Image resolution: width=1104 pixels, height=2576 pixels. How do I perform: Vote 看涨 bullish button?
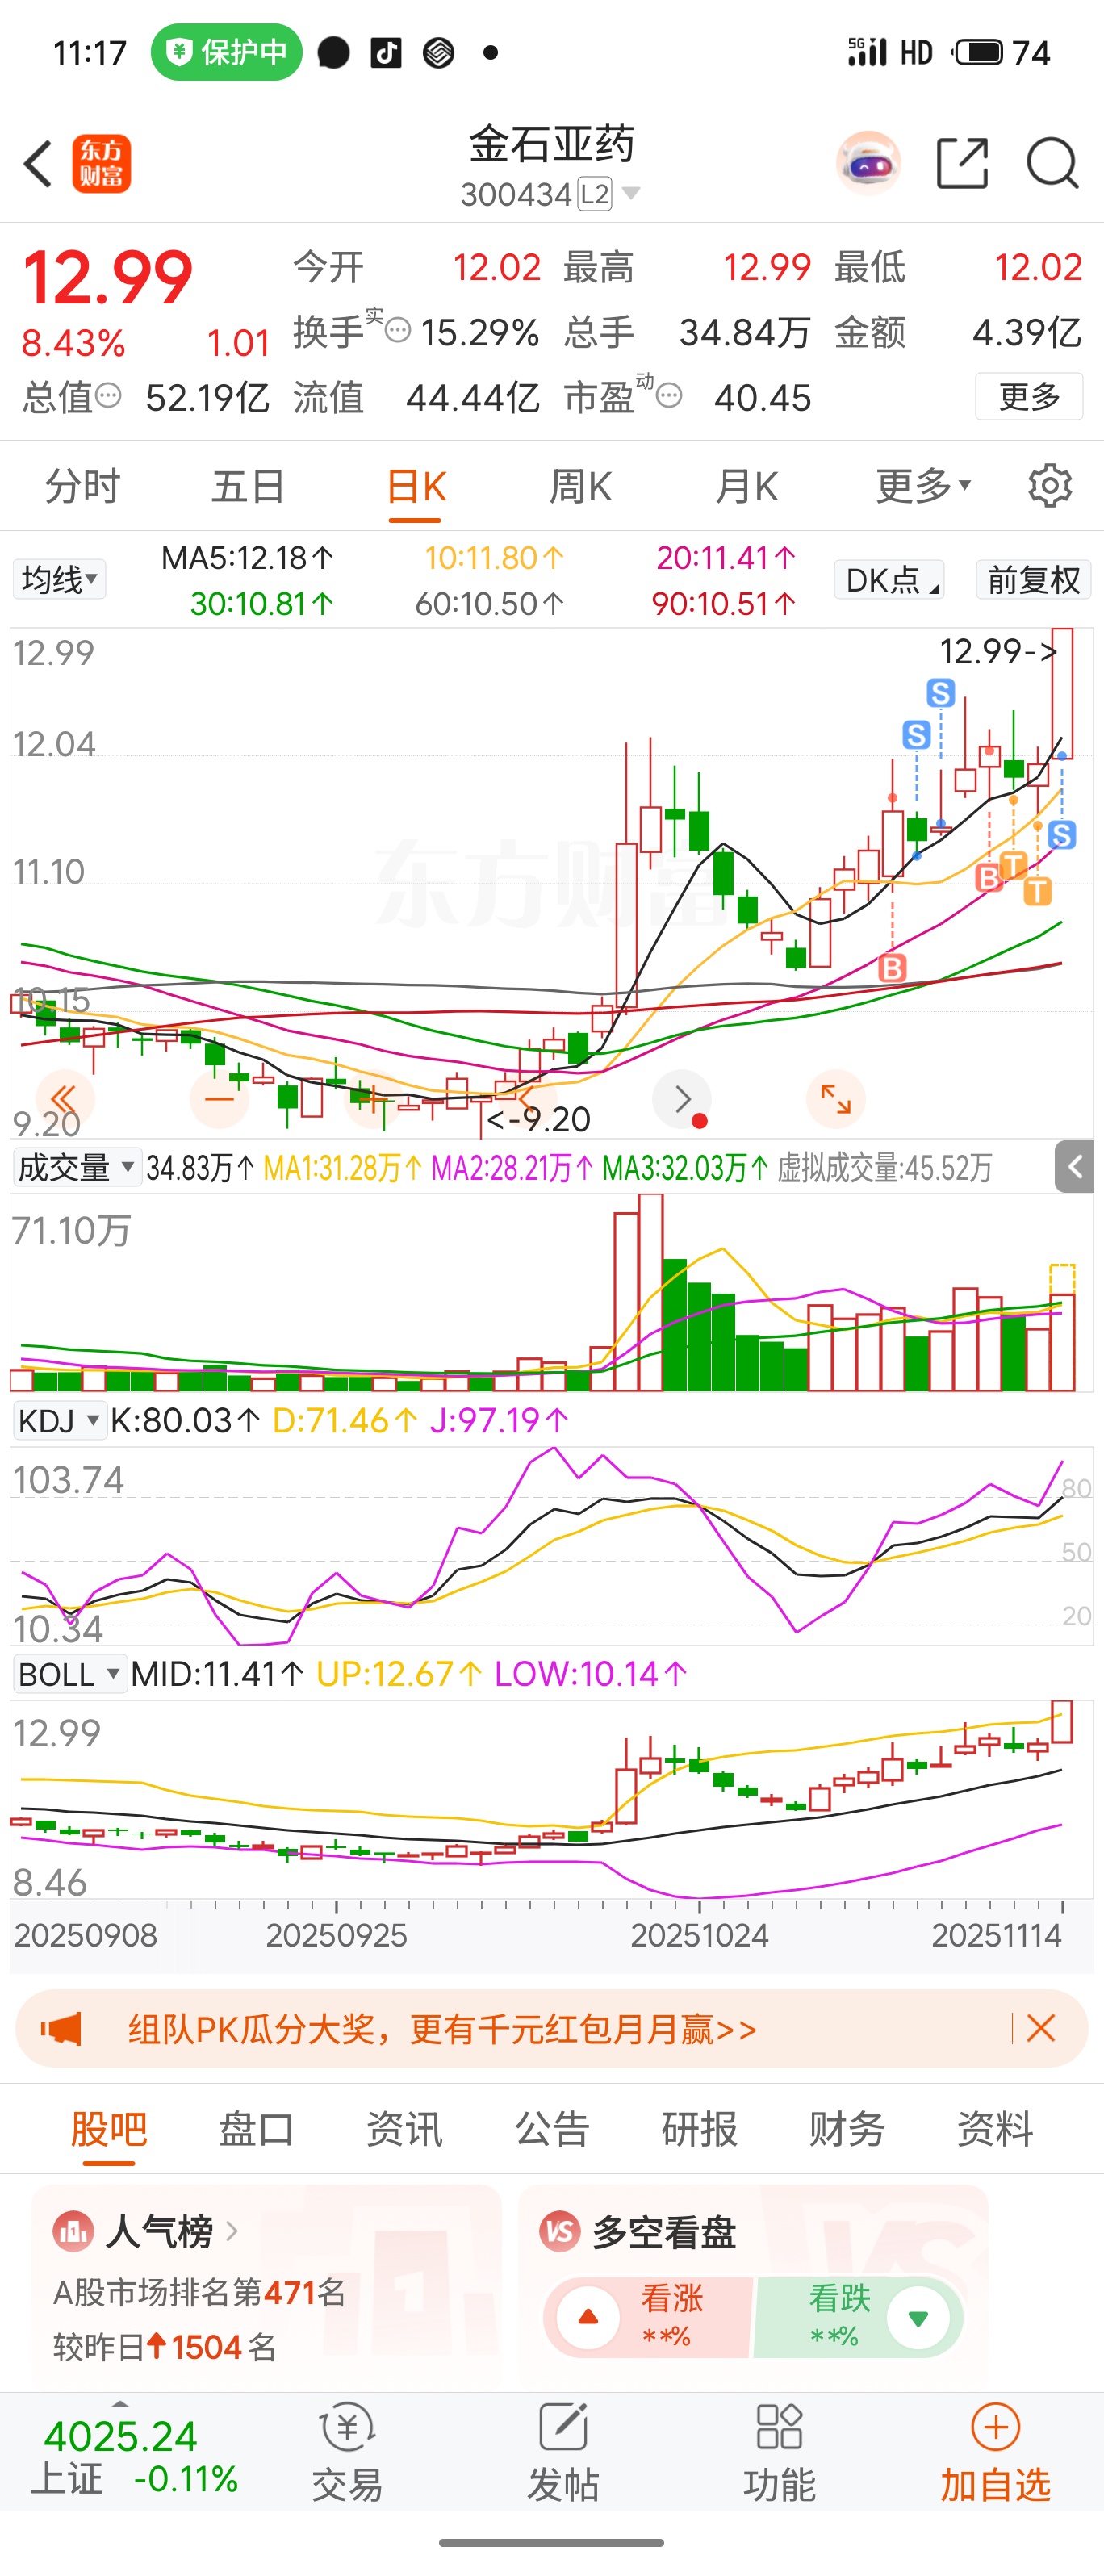648,2317
